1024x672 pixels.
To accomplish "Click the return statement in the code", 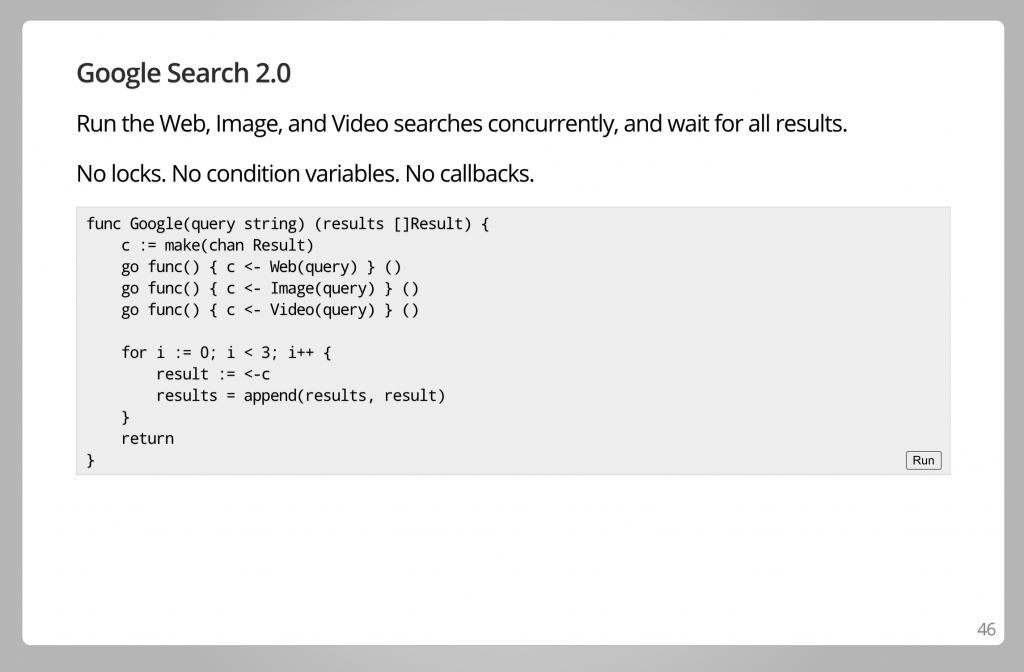I will pyautogui.click(x=147, y=438).
